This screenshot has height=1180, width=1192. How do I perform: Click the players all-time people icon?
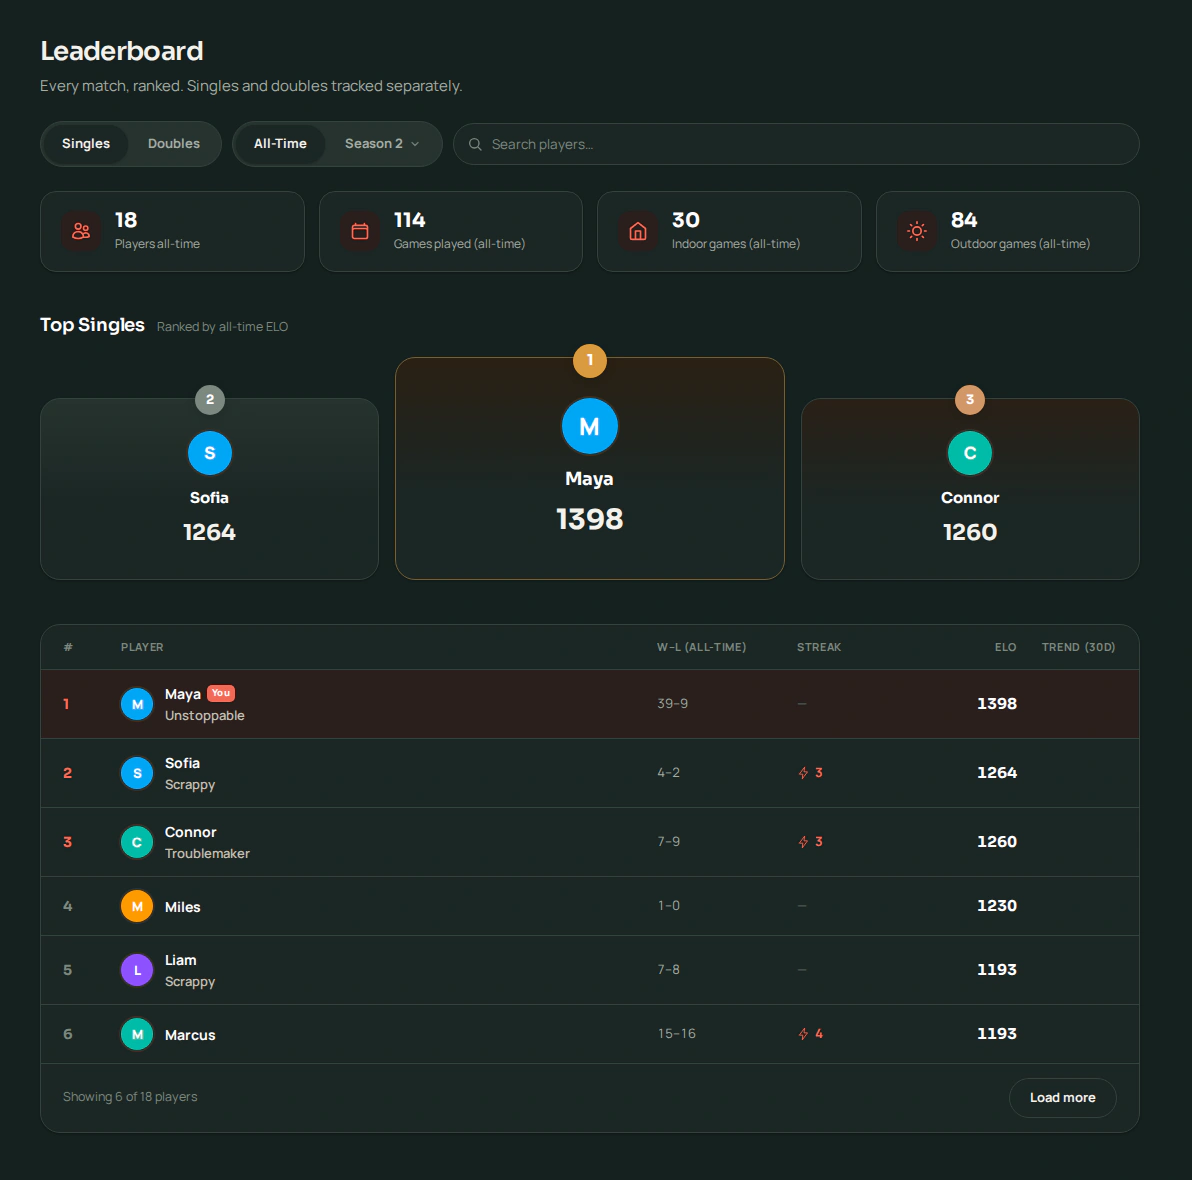click(x=81, y=231)
